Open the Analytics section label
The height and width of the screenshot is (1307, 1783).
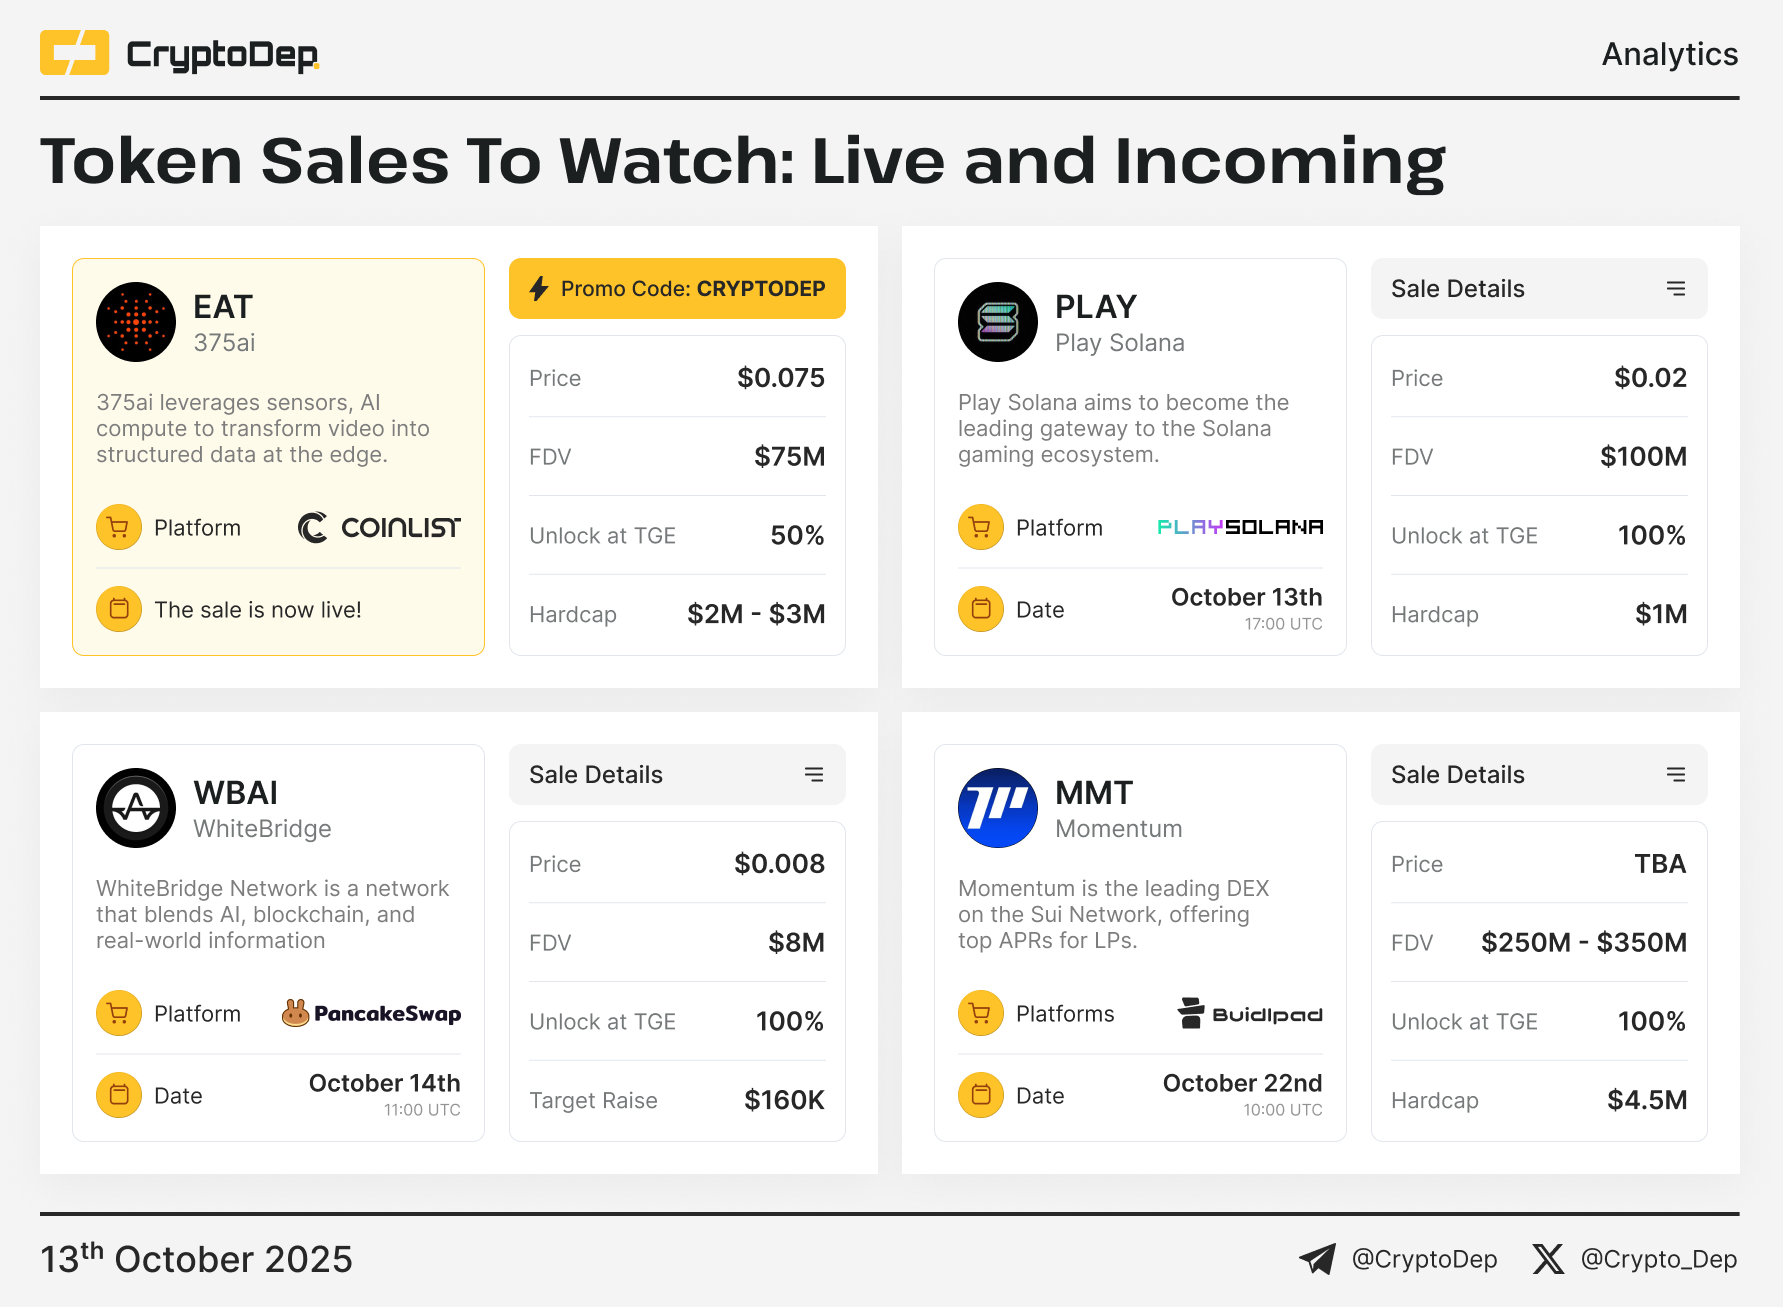tap(1669, 54)
